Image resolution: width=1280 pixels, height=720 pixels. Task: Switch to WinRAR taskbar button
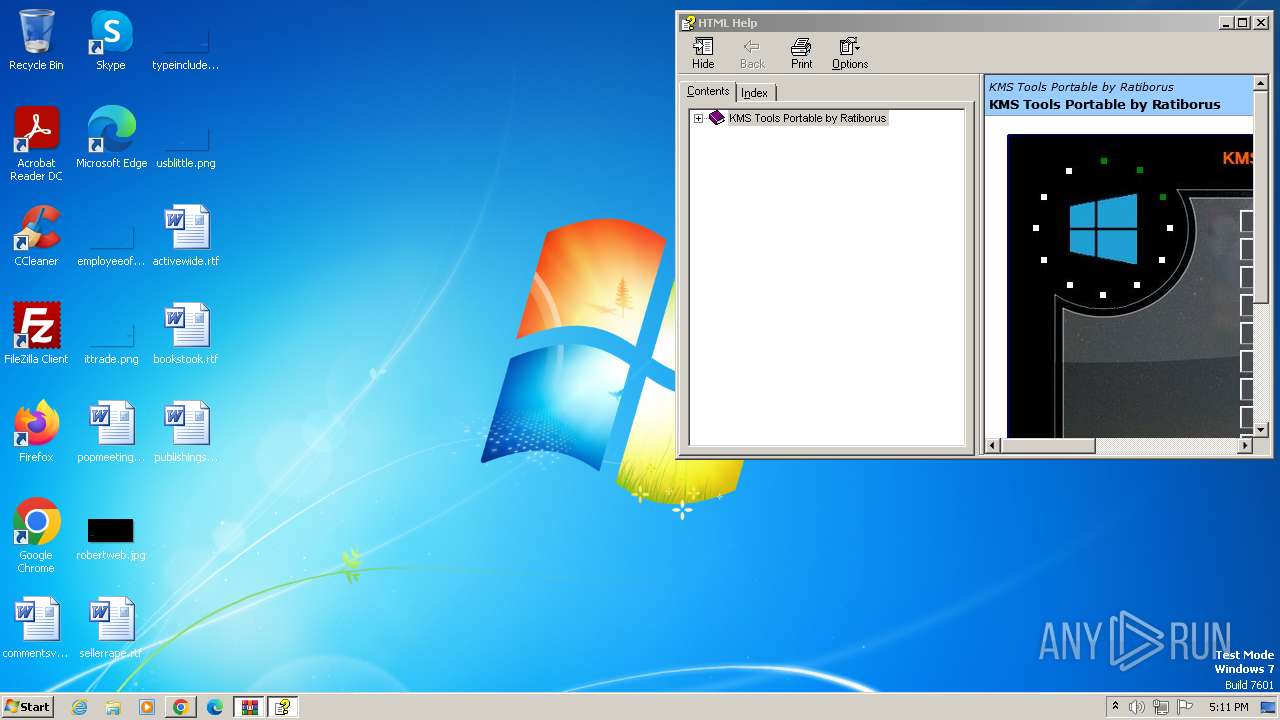tap(249, 707)
